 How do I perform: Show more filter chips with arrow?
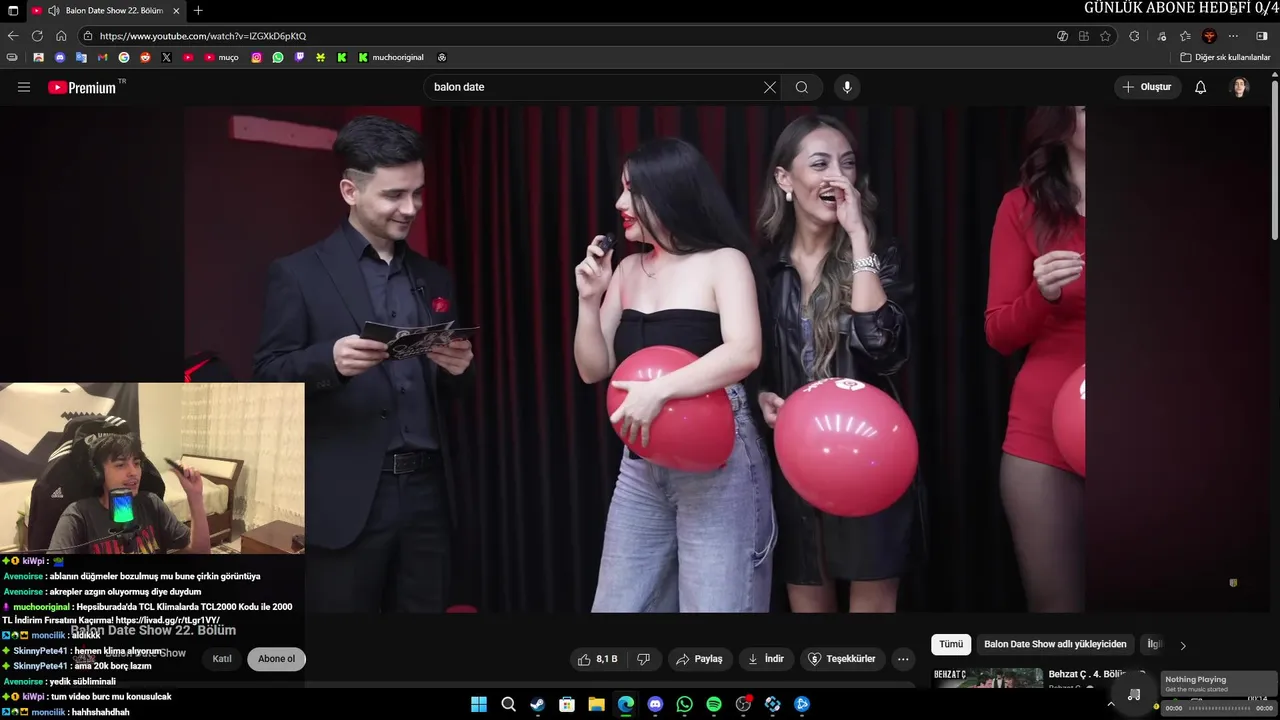1183,645
